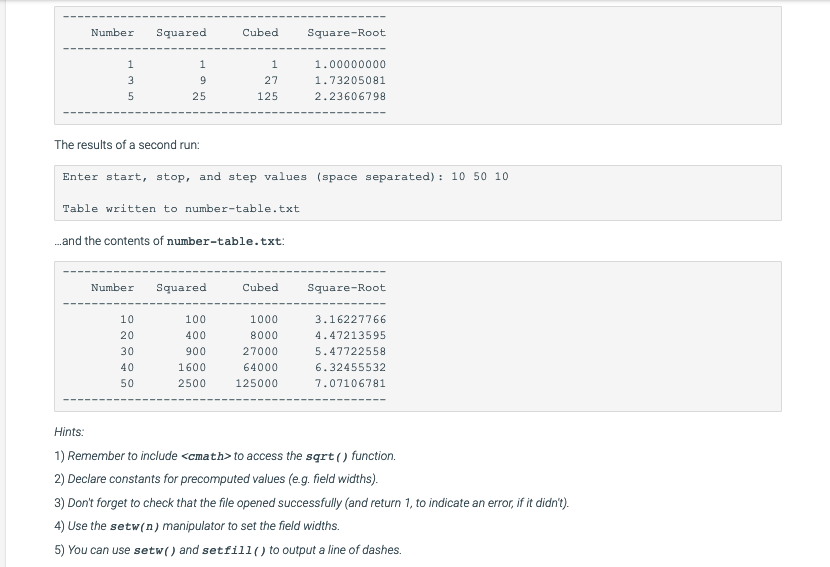
Task: Click the 'Cubed' header in the second table
Action: (x=260, y=288)
